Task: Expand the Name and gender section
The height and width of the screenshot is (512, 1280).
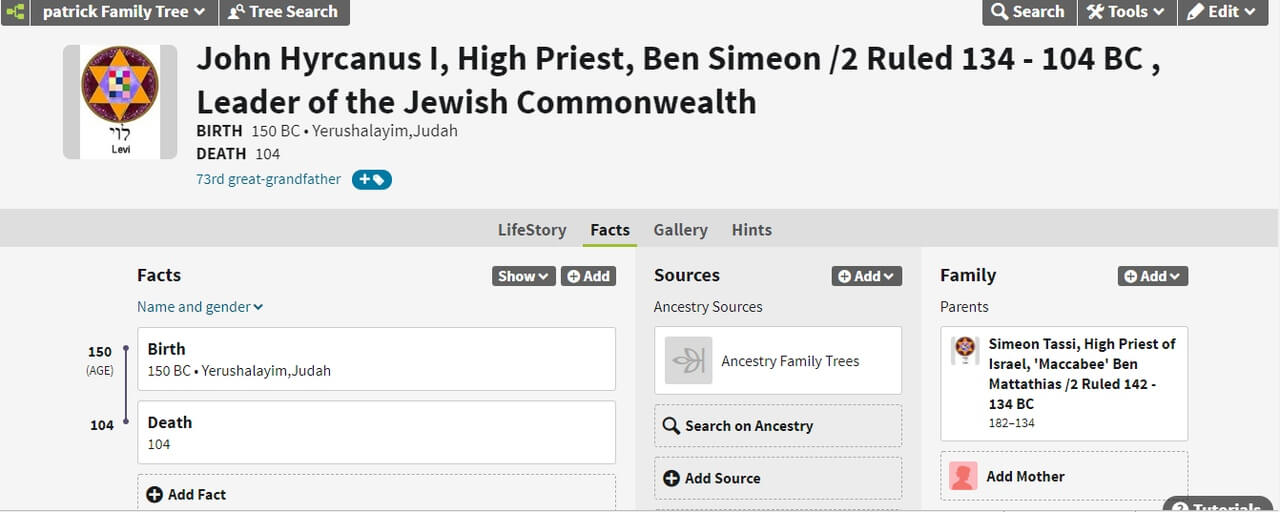Action: click(200, 307)
